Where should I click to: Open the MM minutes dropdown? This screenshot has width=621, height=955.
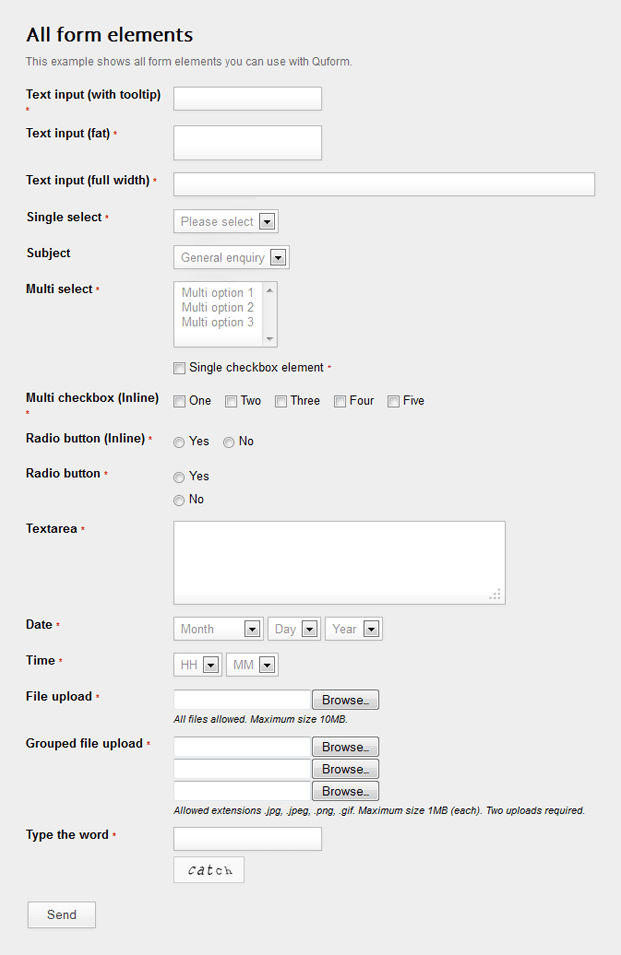pyautogui.click(x=251, y=664)
